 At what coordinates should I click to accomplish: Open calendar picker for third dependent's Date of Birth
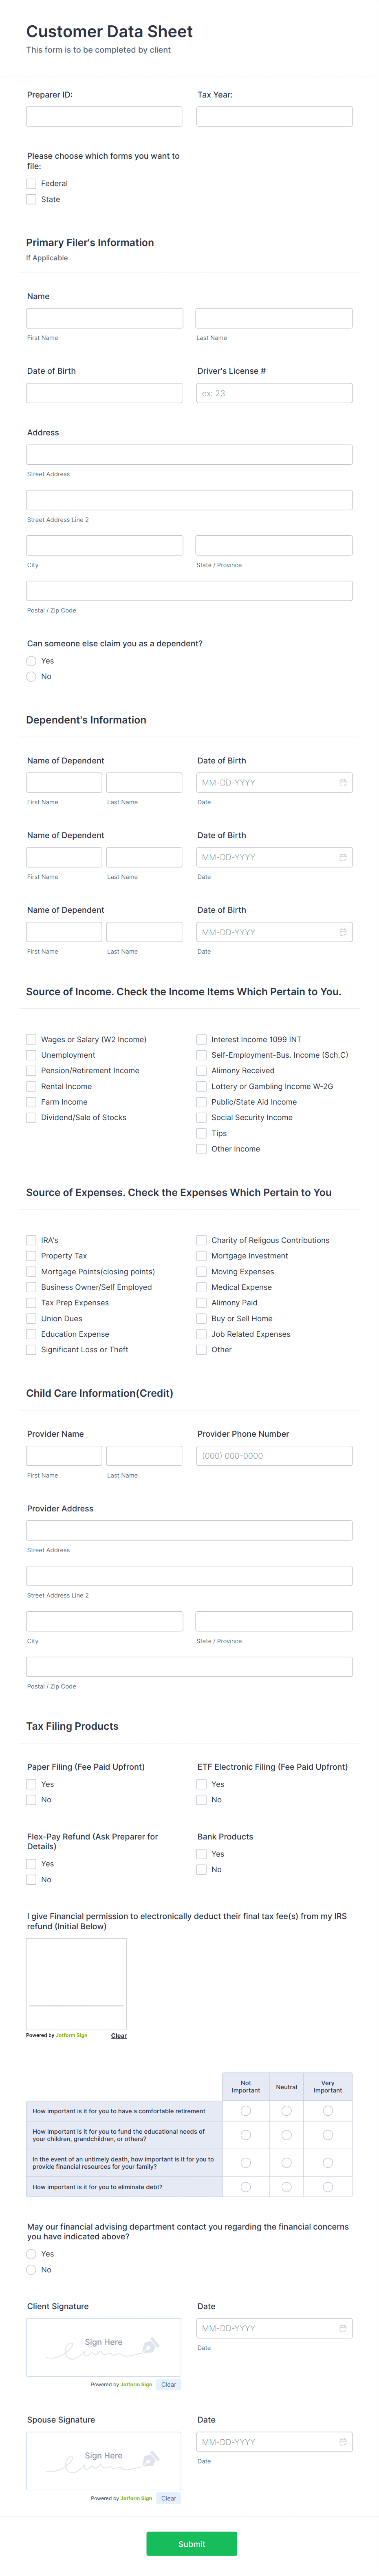[x=343, y=931]
